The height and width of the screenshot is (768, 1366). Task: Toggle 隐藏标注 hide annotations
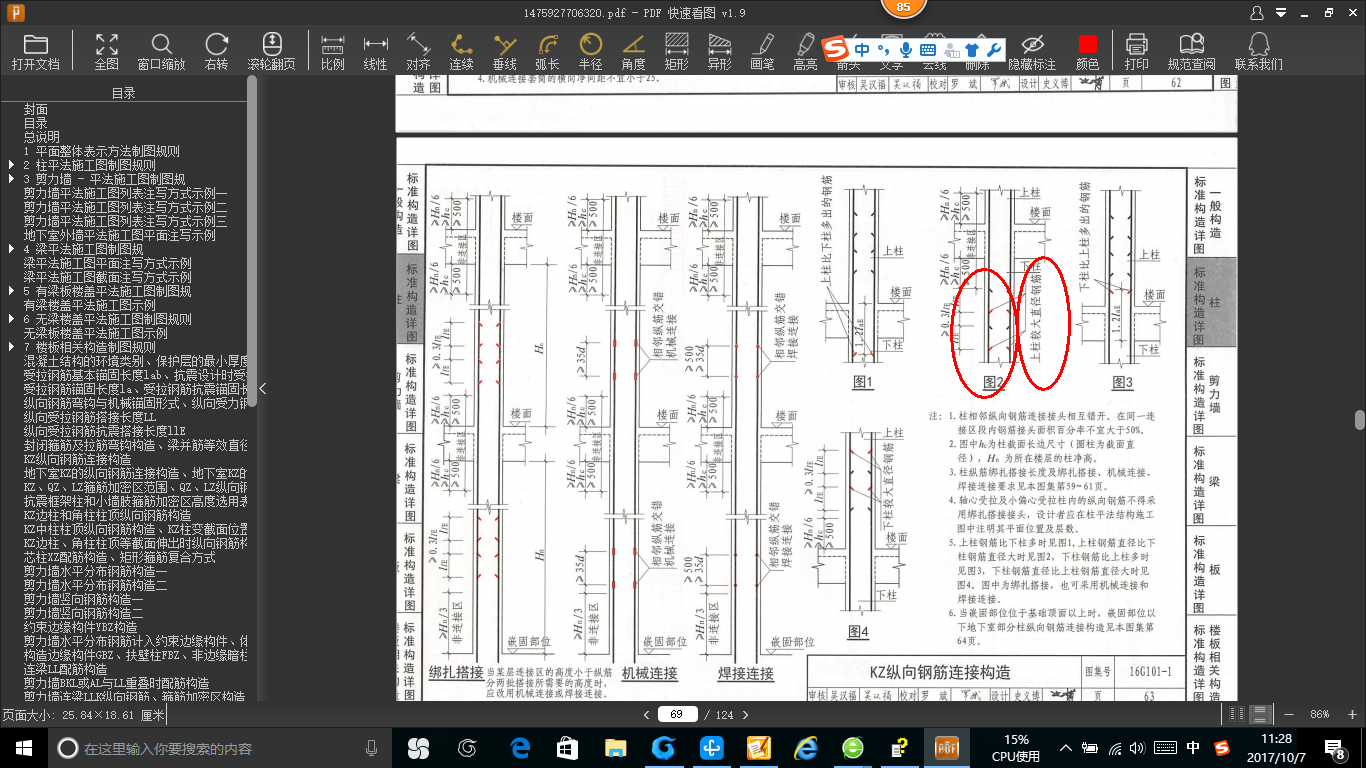click(x=1032, y=51)
